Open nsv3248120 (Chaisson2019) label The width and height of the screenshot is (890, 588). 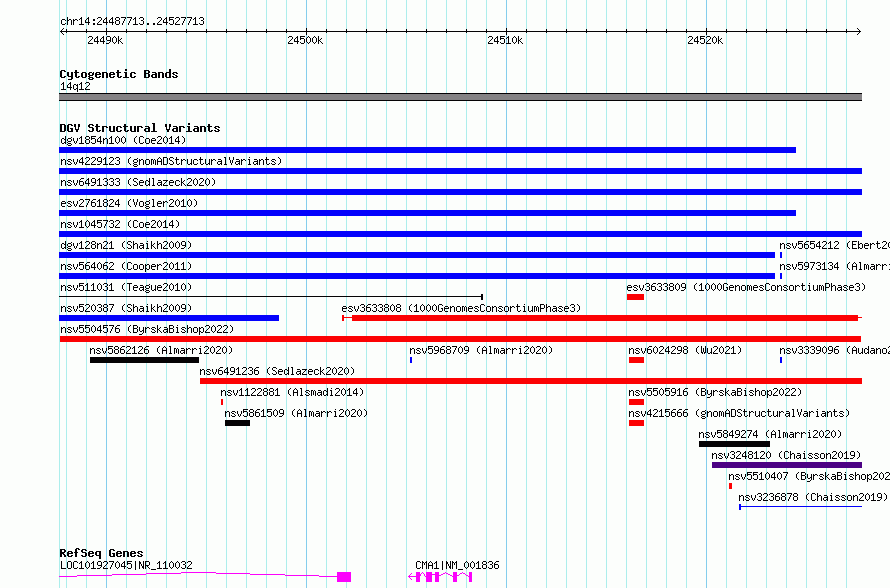pos(786,455)
